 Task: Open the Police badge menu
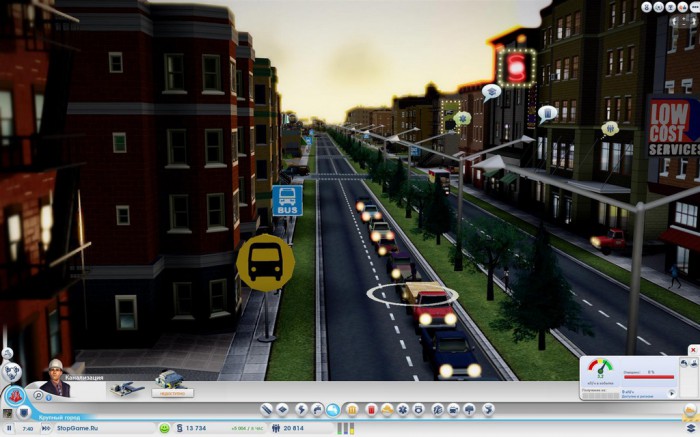pyautogui.click(x=418, y=409)
